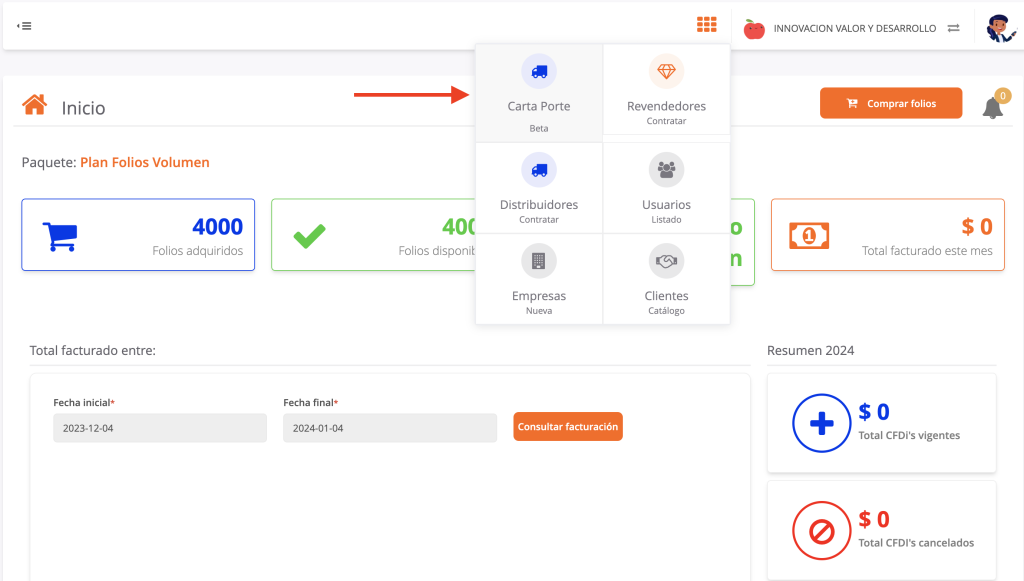1024x581 pixels.
Task: Switch company using the swap arrows icon
Action: coord(953,28)
